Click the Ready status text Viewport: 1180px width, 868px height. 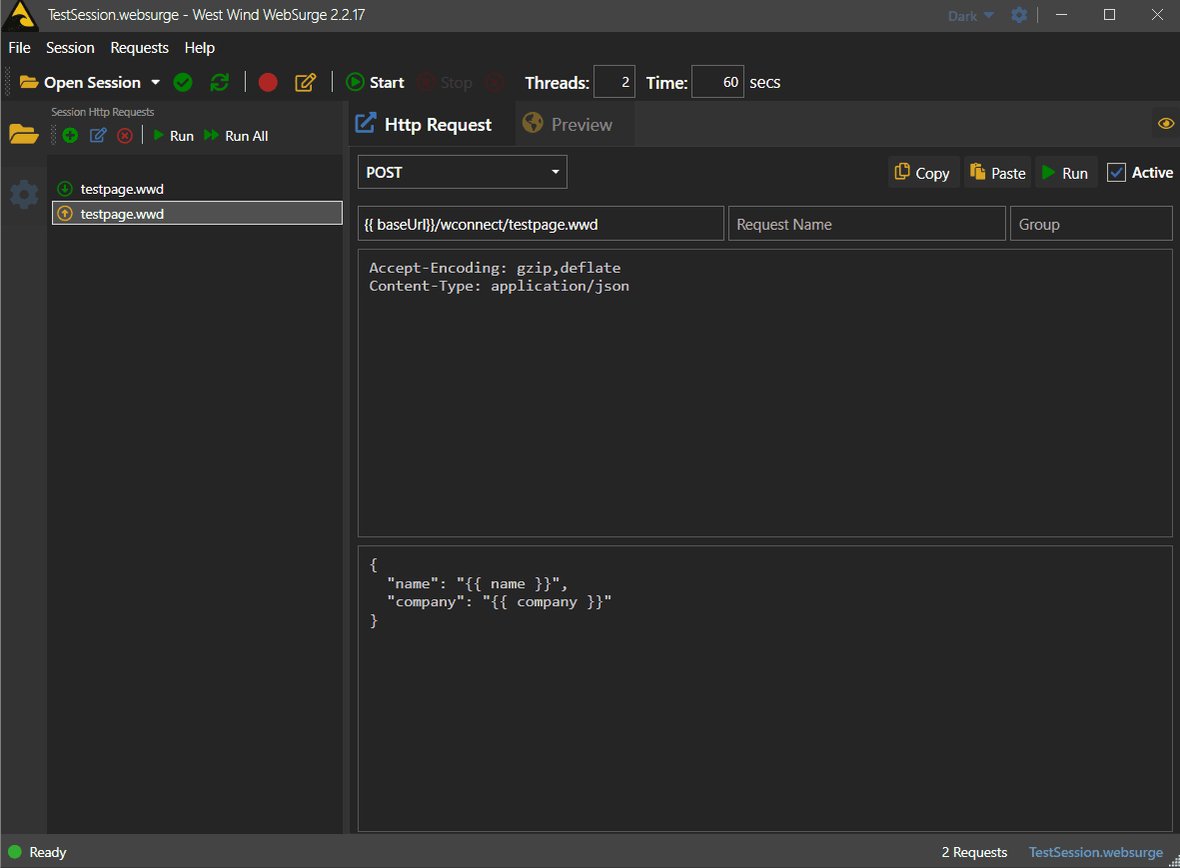47,852
